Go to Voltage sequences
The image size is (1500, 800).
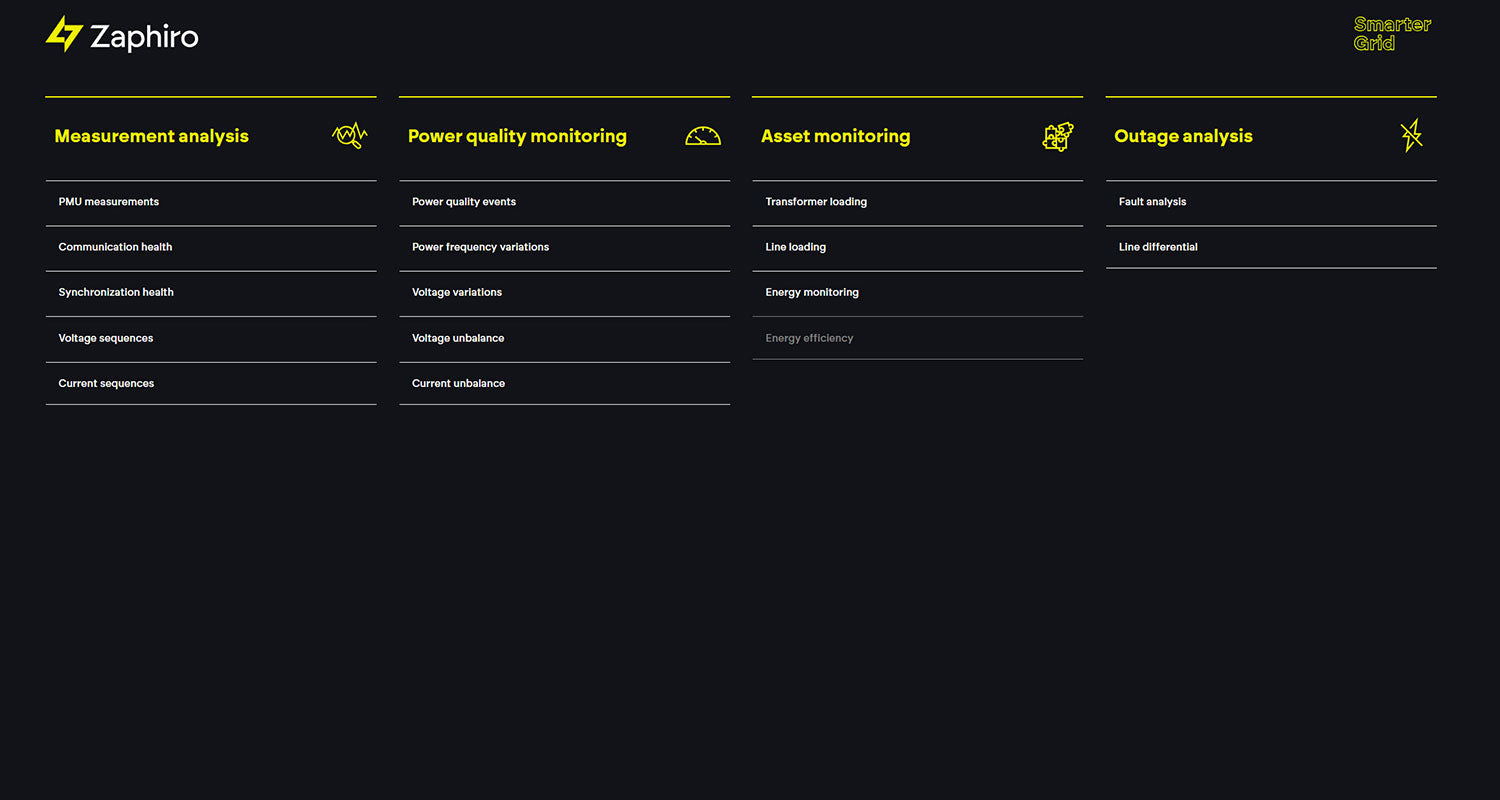pos(106,338)
